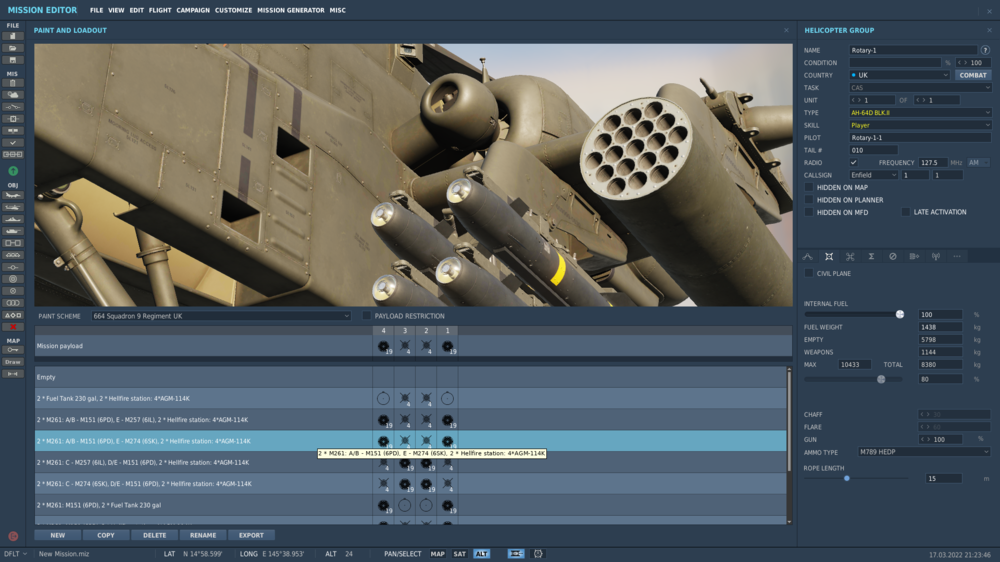Tick the Civil Plane checkbox

coord(809,273)
